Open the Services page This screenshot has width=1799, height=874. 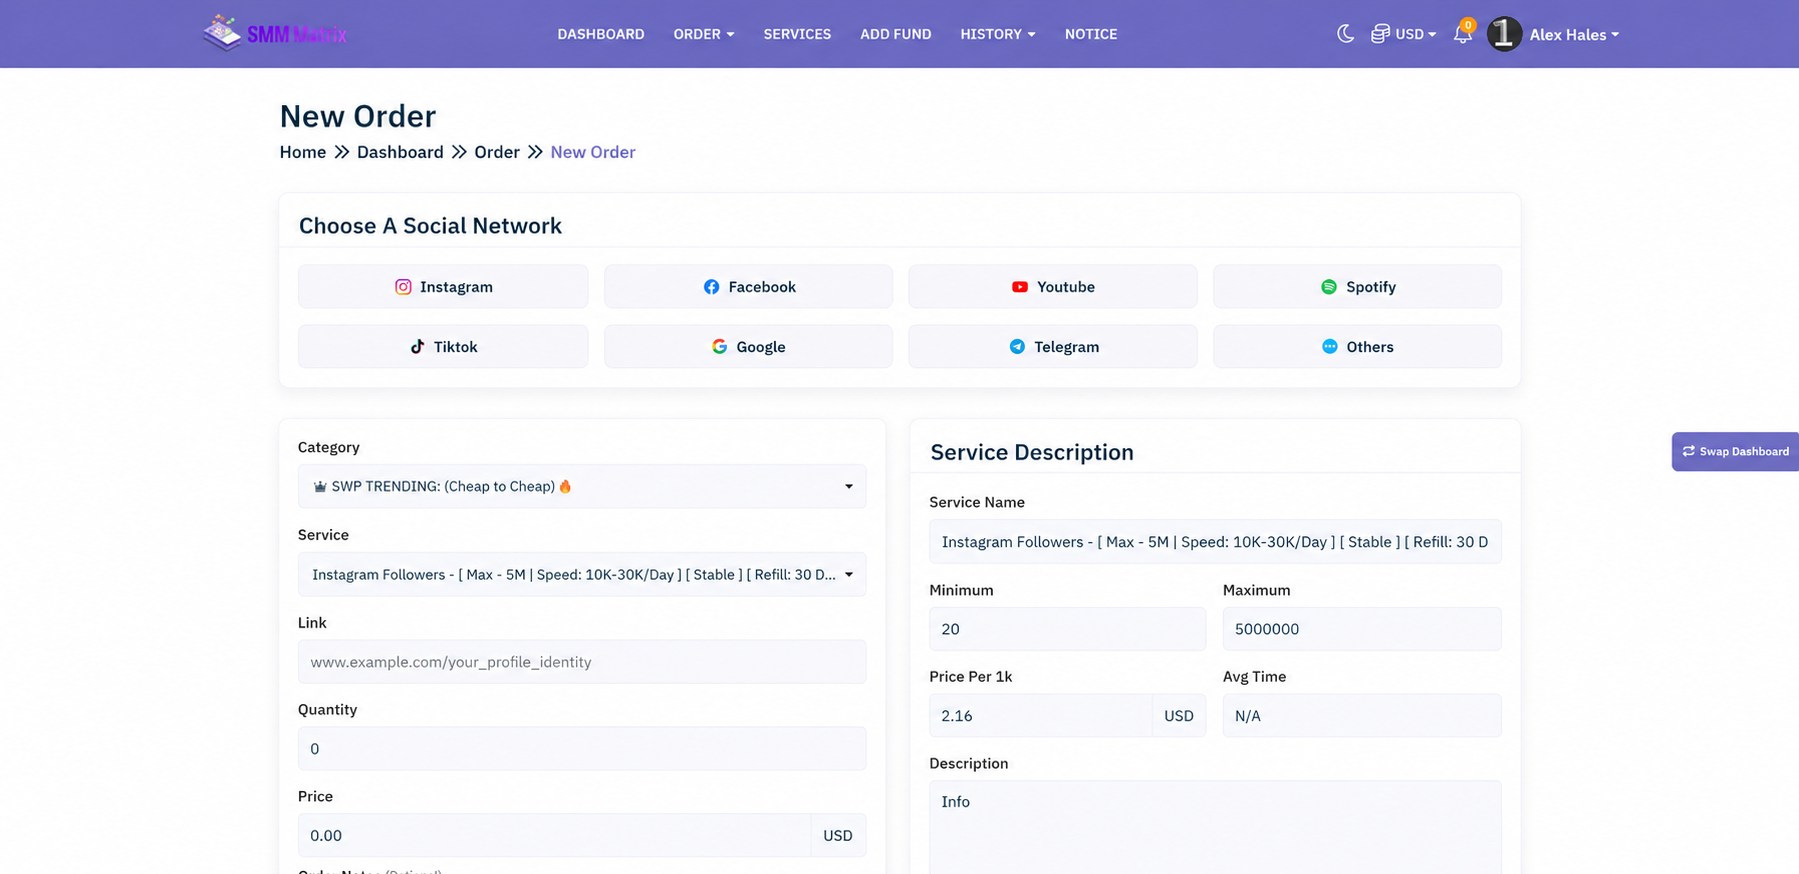(797, 34)
